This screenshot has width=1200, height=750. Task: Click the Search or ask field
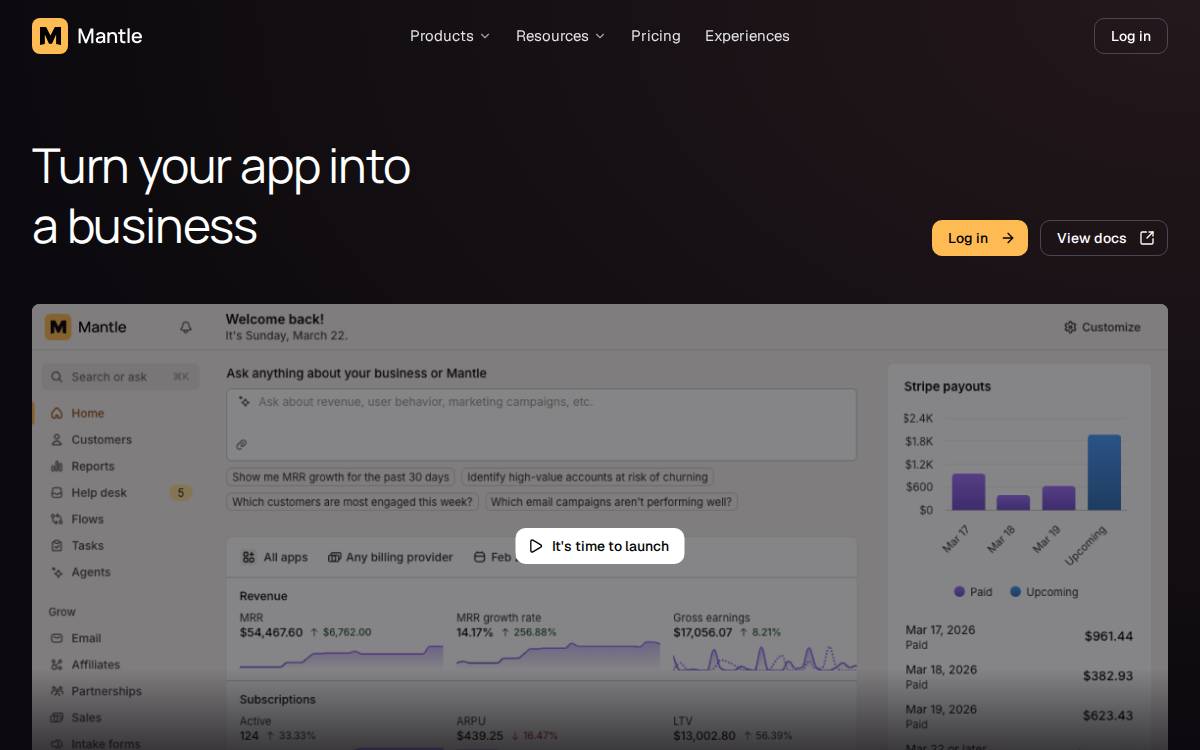(x=121, y=377)
